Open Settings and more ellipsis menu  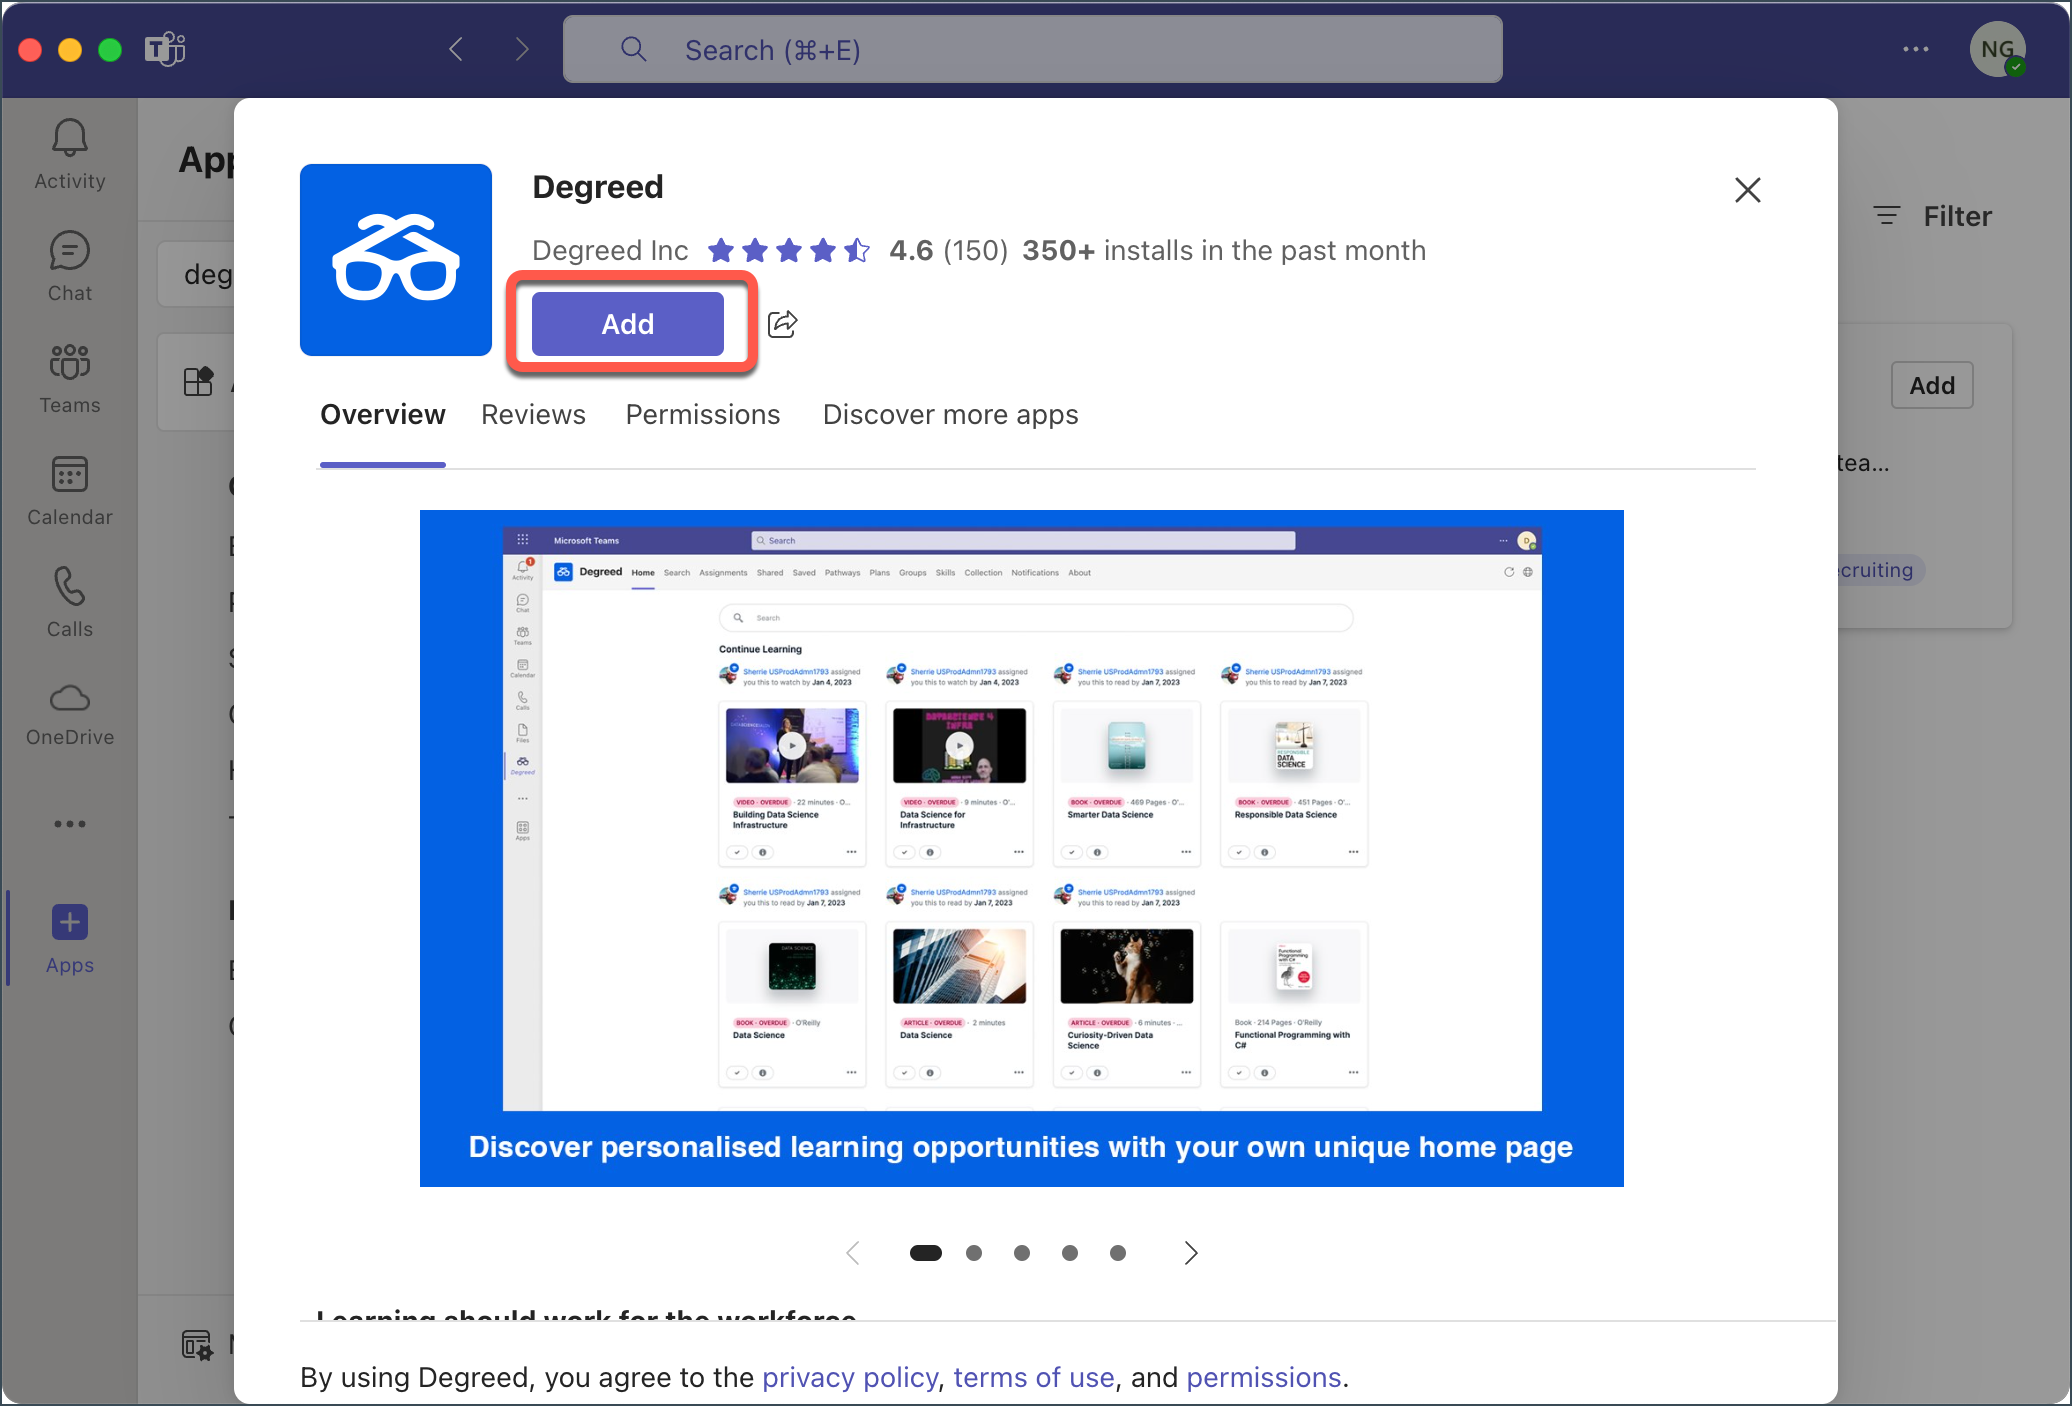1916,49
